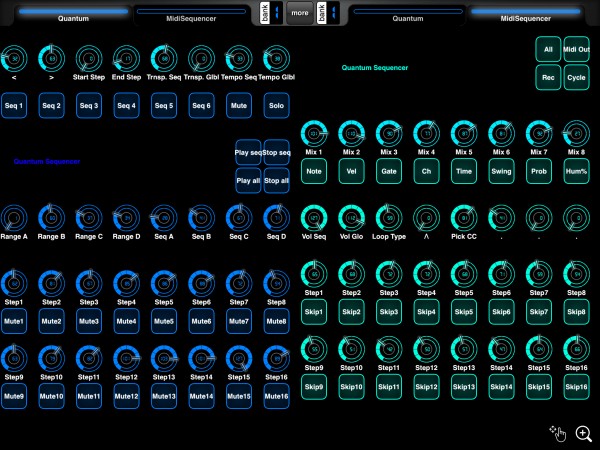Viewport: 600px width, 450px height.
Task: Select the Gate mode button
Action: (389, 171)
